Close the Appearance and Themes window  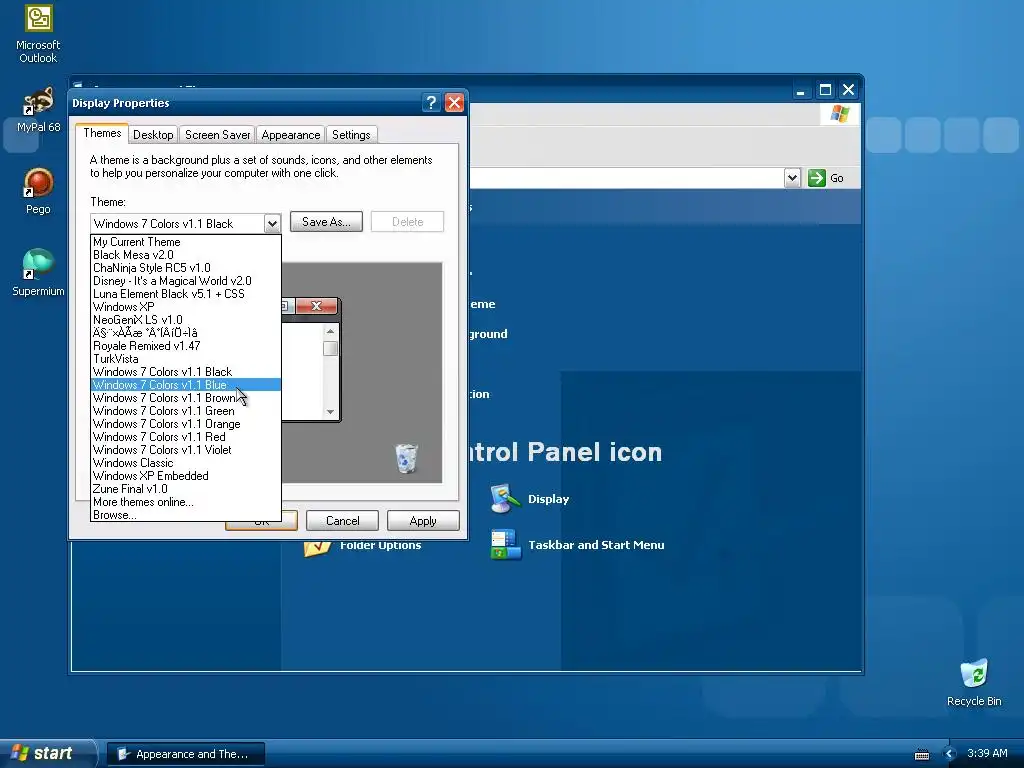point(848,90)
